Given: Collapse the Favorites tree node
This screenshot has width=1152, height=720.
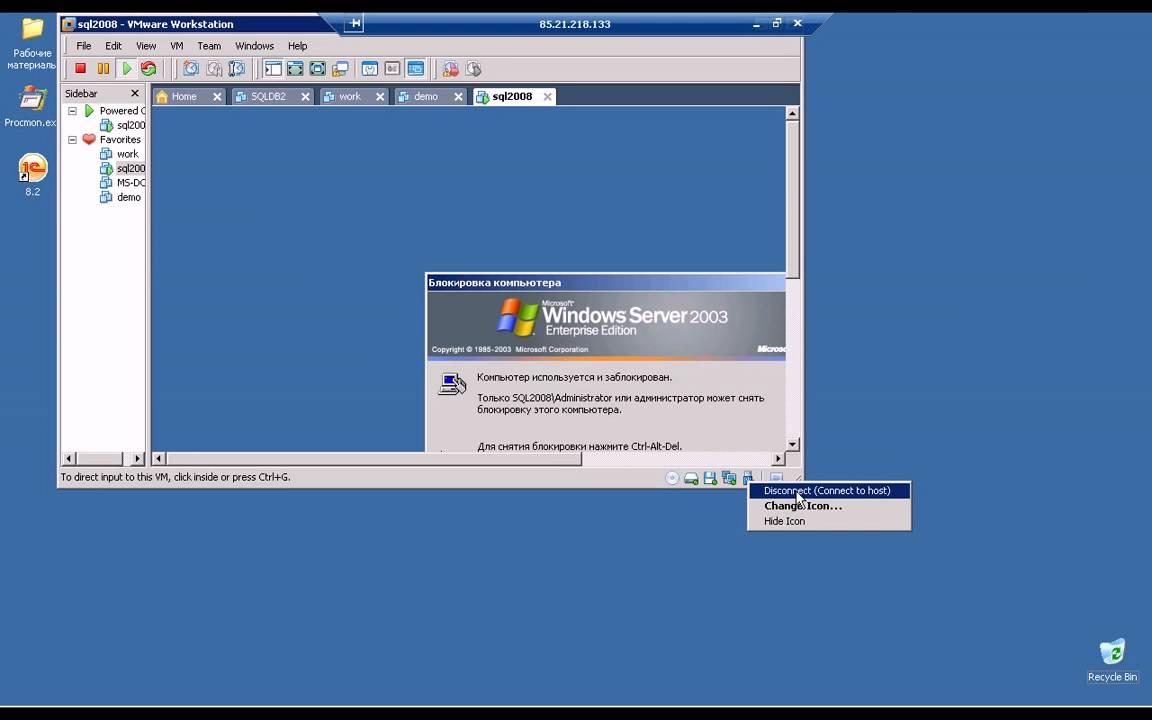Looking at the screenshot, I should point(73,140).
